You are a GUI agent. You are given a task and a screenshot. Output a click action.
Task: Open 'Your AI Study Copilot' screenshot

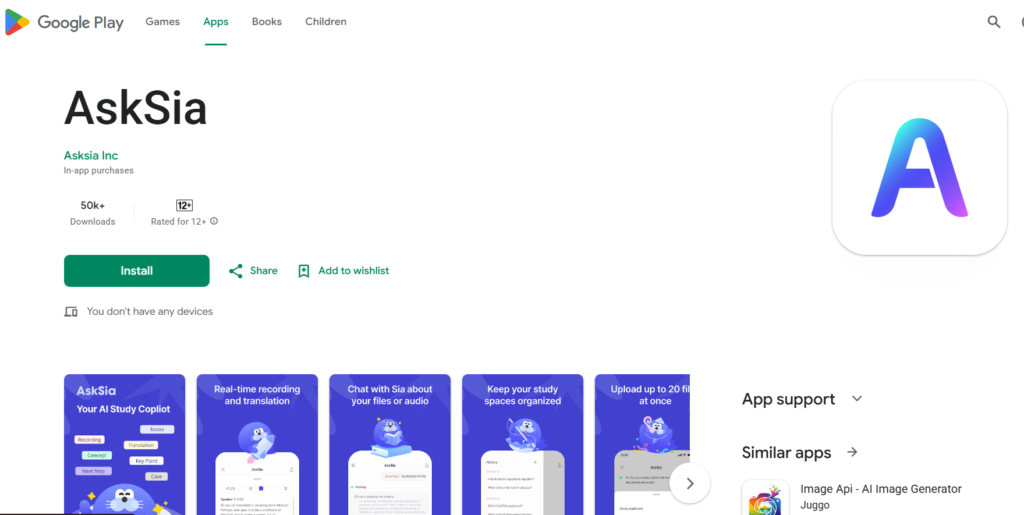click(x=124, y=445)
